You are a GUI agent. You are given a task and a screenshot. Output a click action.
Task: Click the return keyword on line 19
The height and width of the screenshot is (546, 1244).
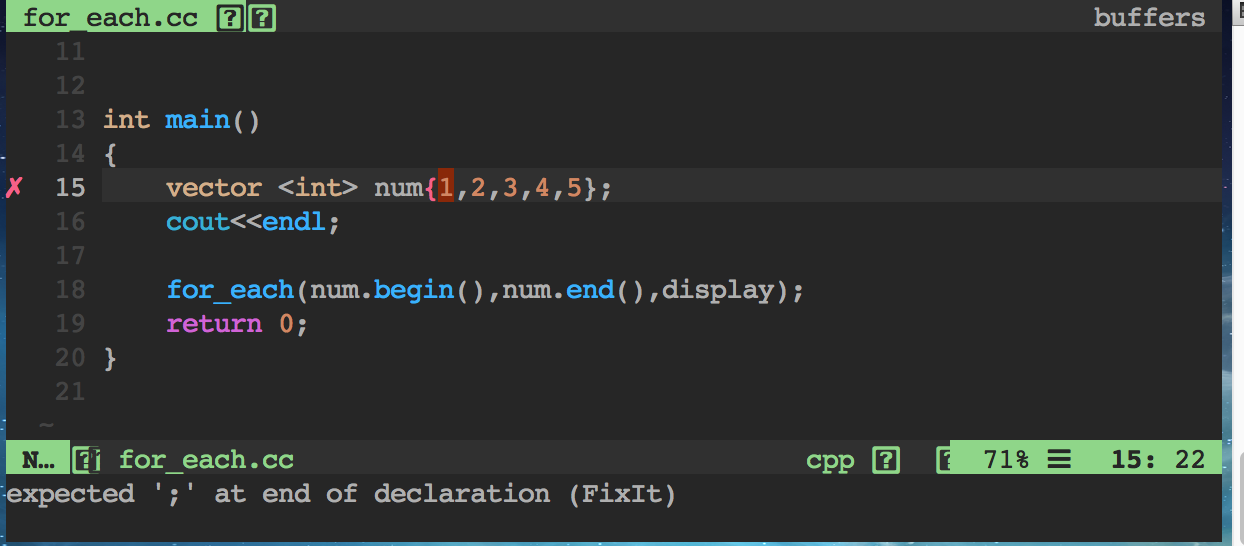pos(214,324)
